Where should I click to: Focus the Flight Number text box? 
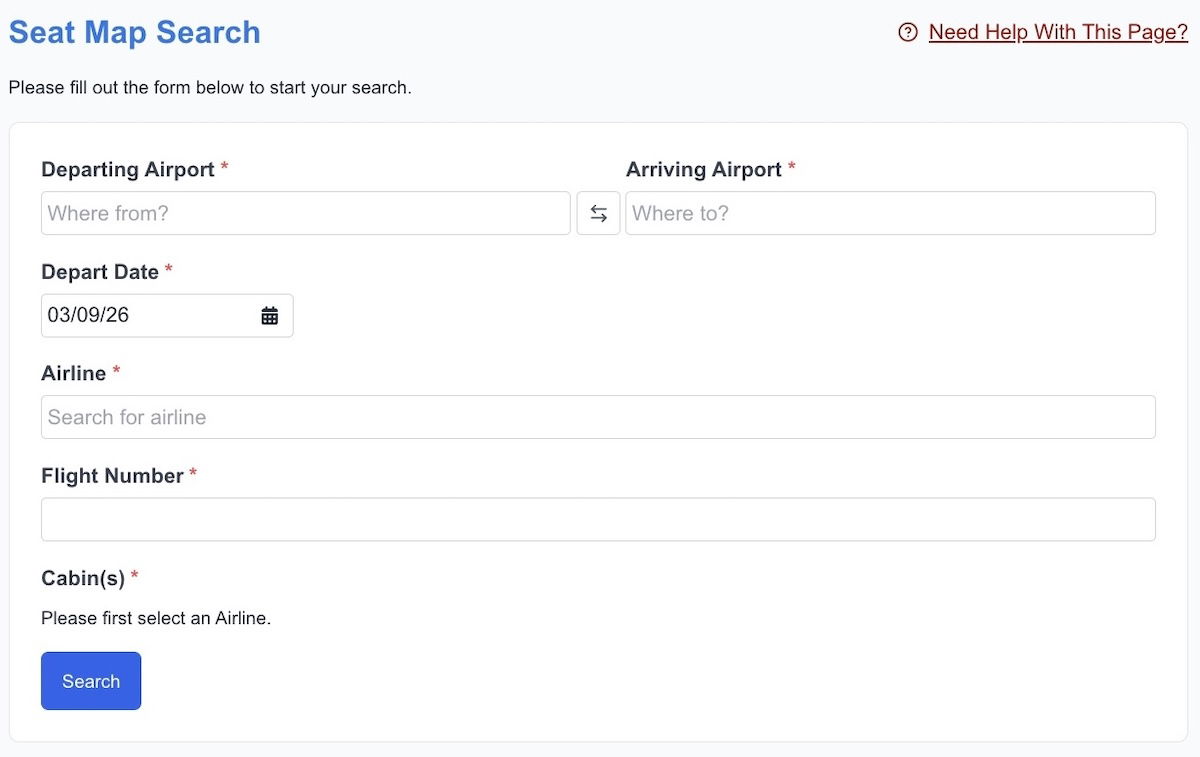(x=597, y=520)
